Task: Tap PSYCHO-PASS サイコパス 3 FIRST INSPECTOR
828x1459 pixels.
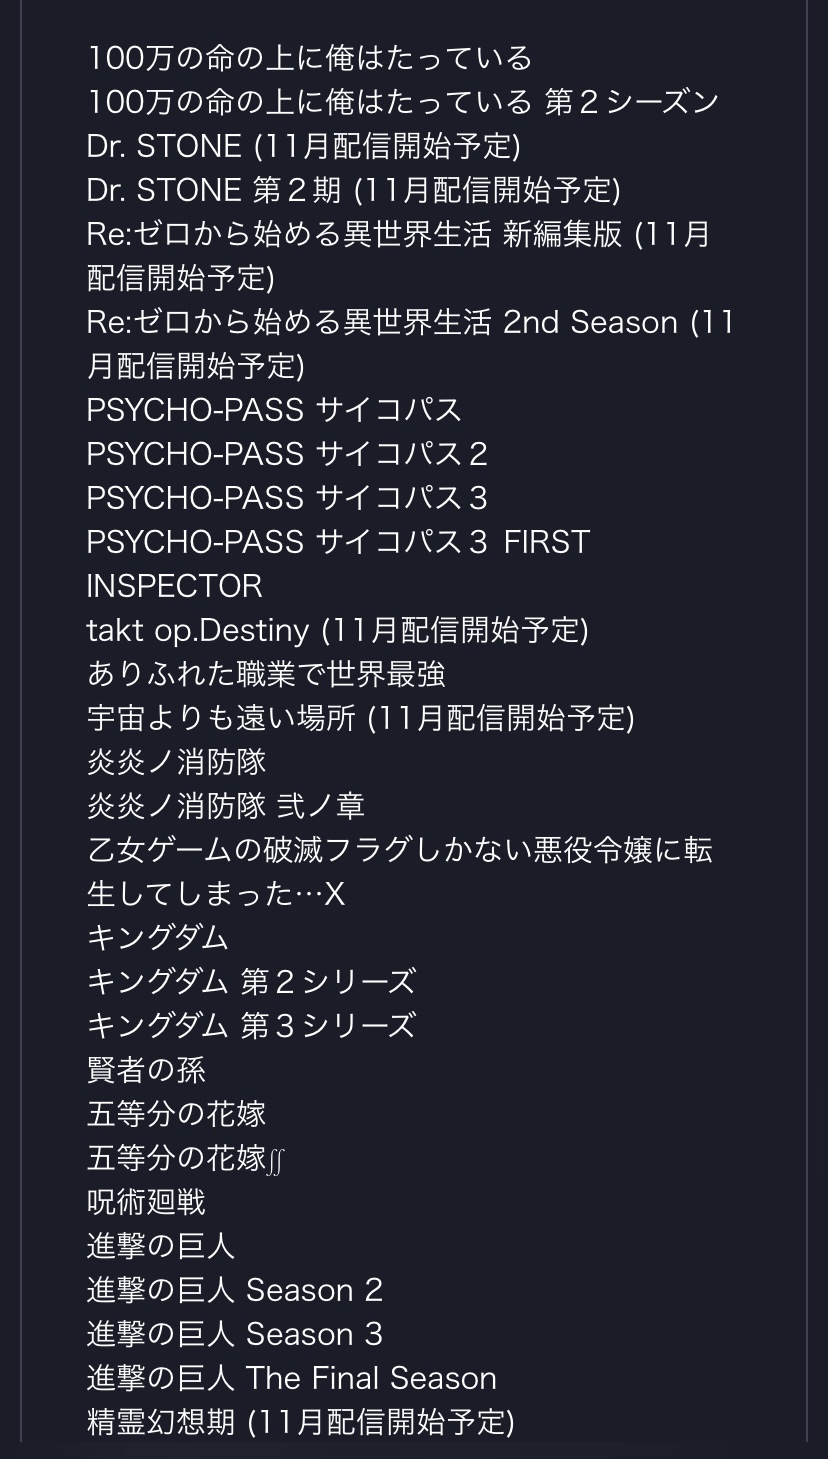Action: [x=338, y=563]
